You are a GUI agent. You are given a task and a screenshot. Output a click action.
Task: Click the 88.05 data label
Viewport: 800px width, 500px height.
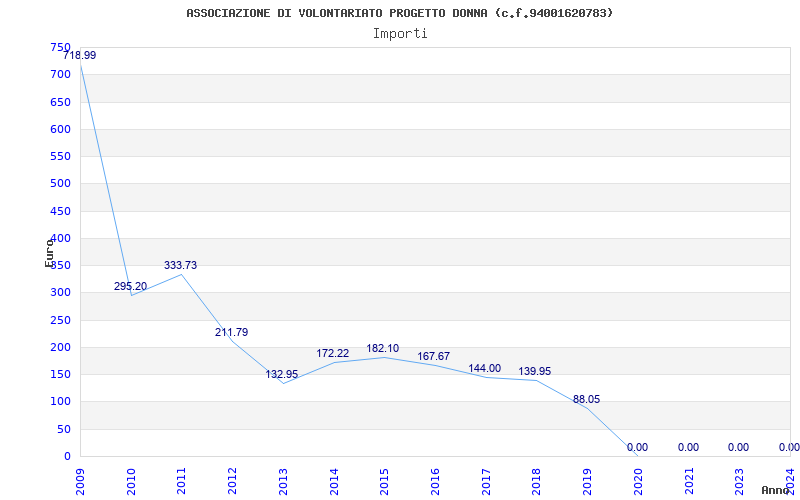586,399
